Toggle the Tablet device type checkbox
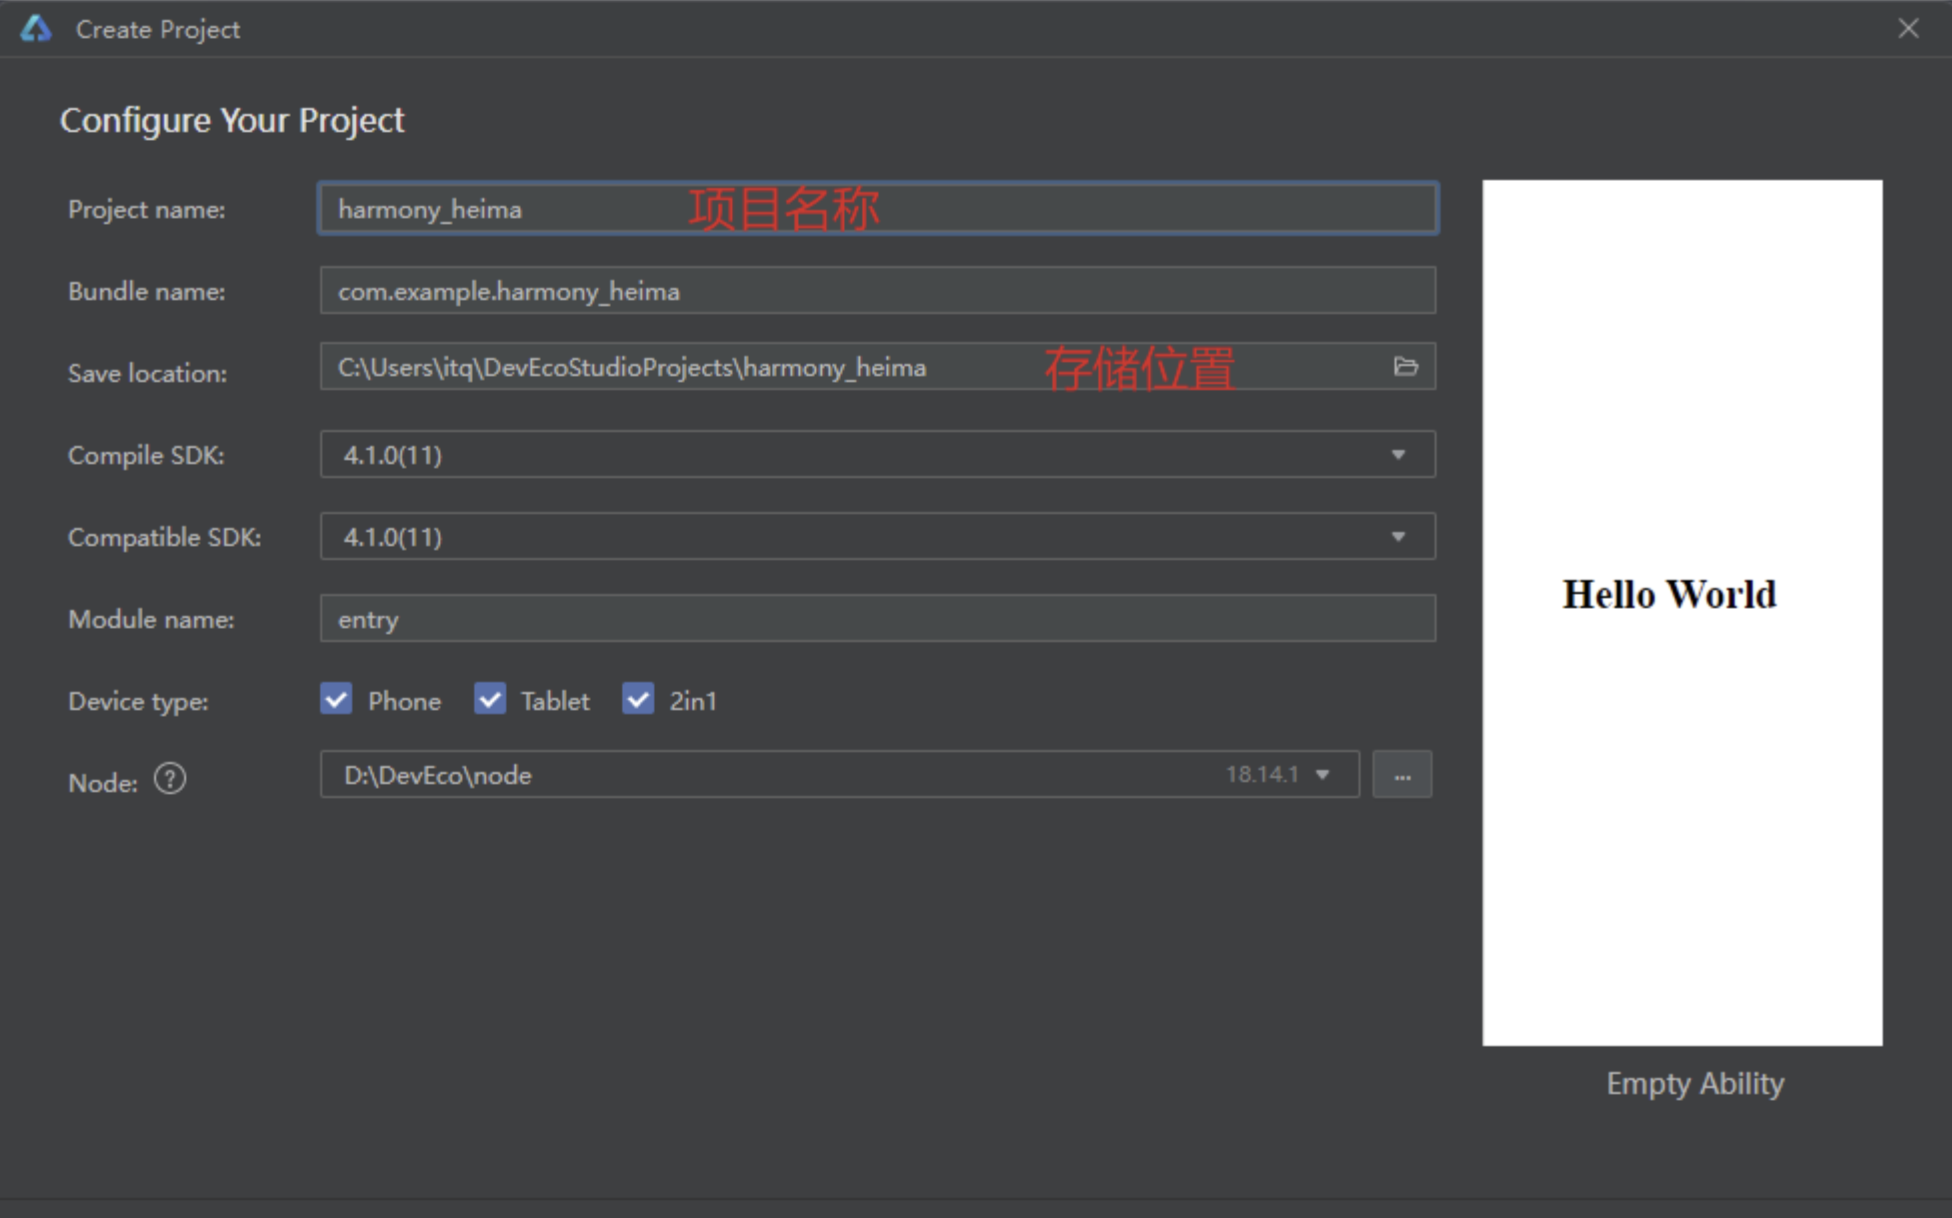The width and height of the screenshot is (1952, 1218). tap(490, 699)
